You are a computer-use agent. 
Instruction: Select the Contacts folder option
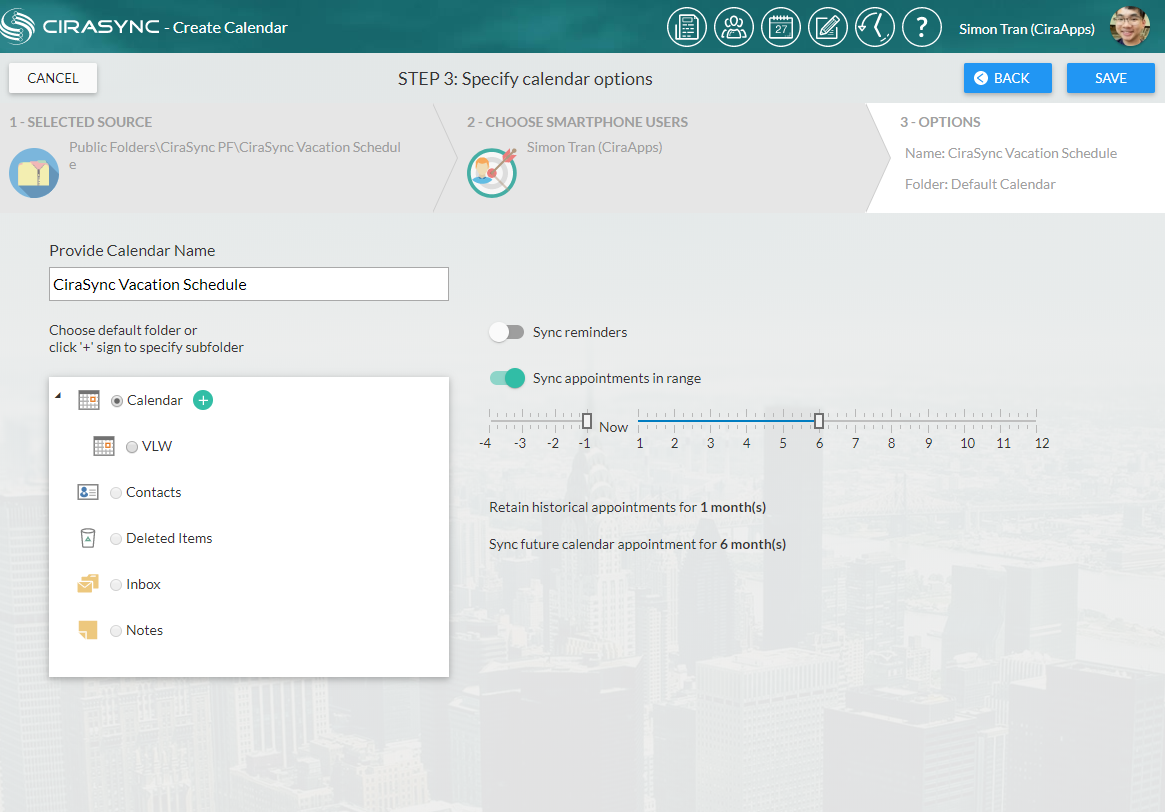coord(116,492)
